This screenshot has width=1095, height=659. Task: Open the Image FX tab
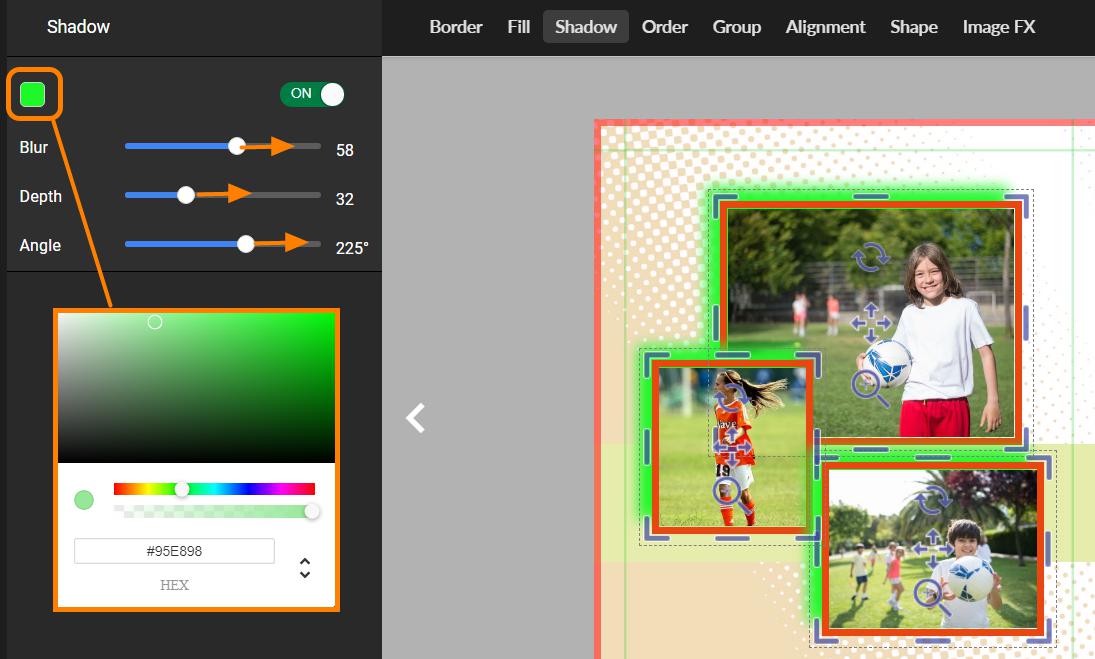(999, 27)
